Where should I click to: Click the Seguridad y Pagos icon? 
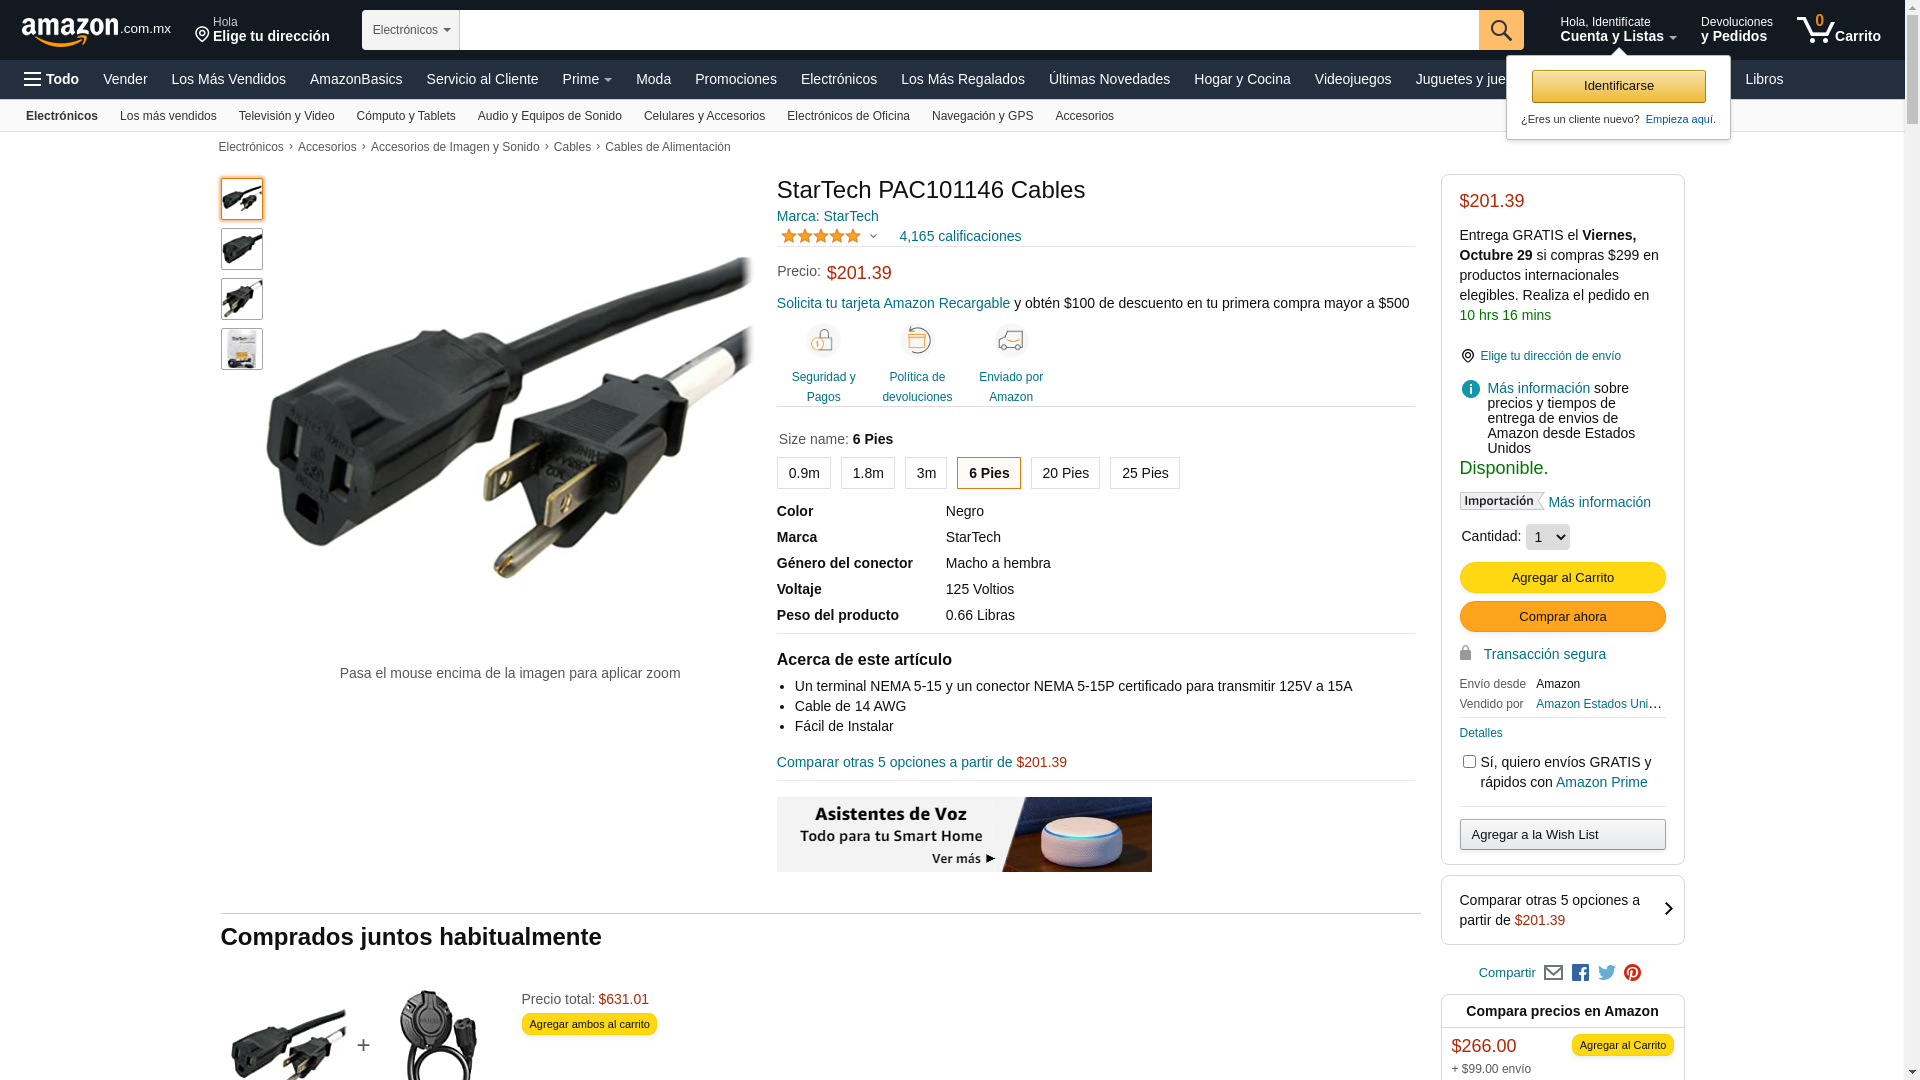point(823,341)
